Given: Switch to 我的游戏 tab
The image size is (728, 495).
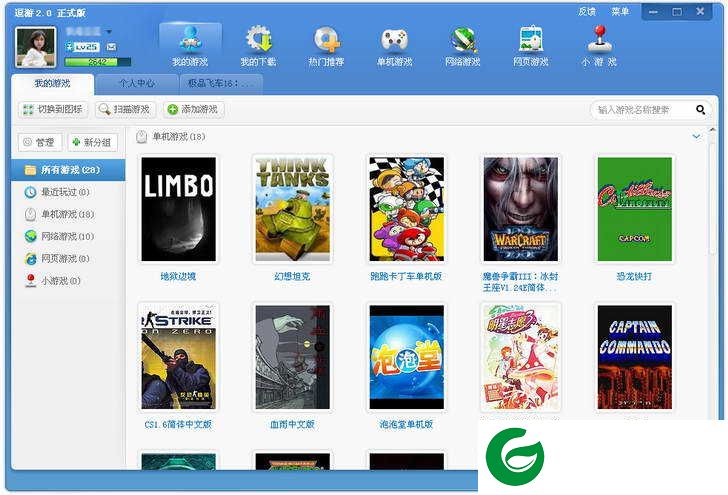Looking at the screenshot, I should 52,84.
